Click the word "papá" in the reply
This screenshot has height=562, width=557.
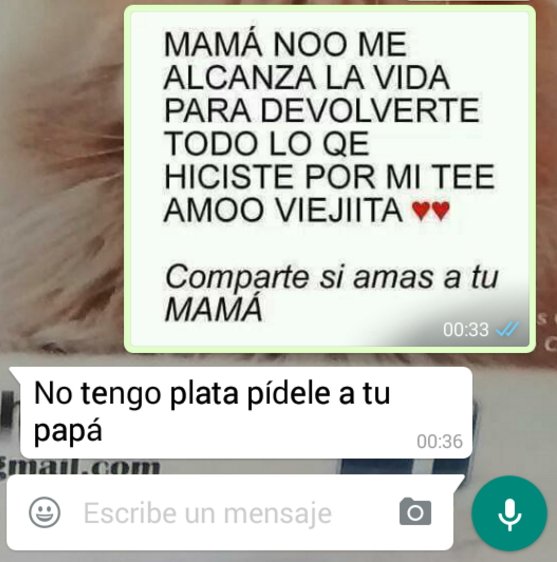pos(68,431)
